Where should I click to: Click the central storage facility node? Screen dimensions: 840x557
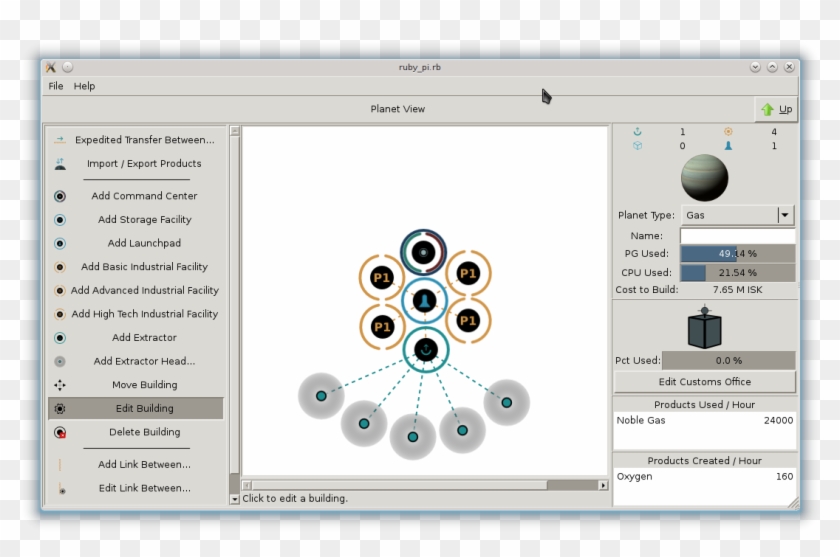[424, 300]
